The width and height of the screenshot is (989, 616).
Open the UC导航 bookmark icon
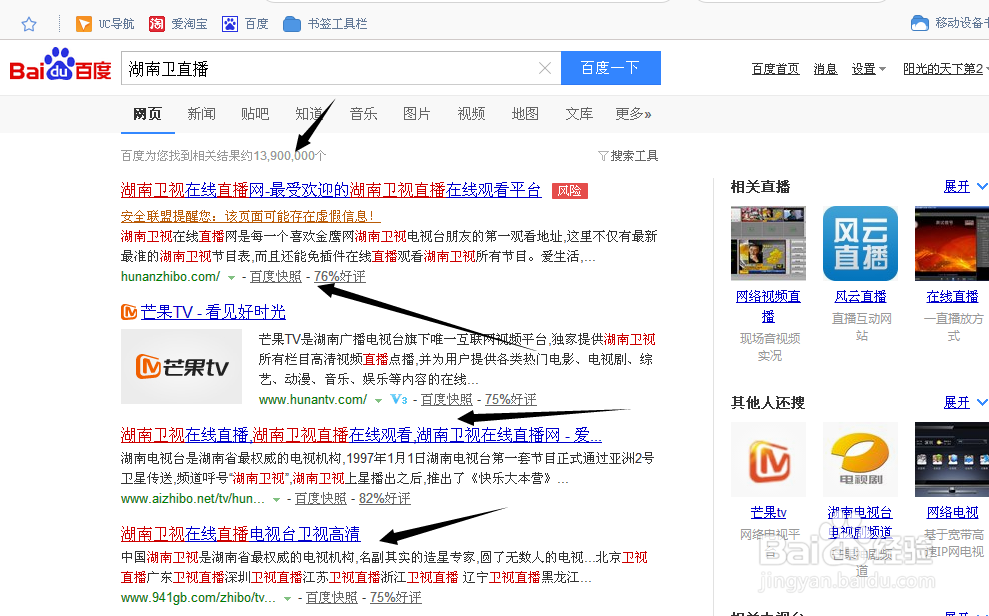83,24
